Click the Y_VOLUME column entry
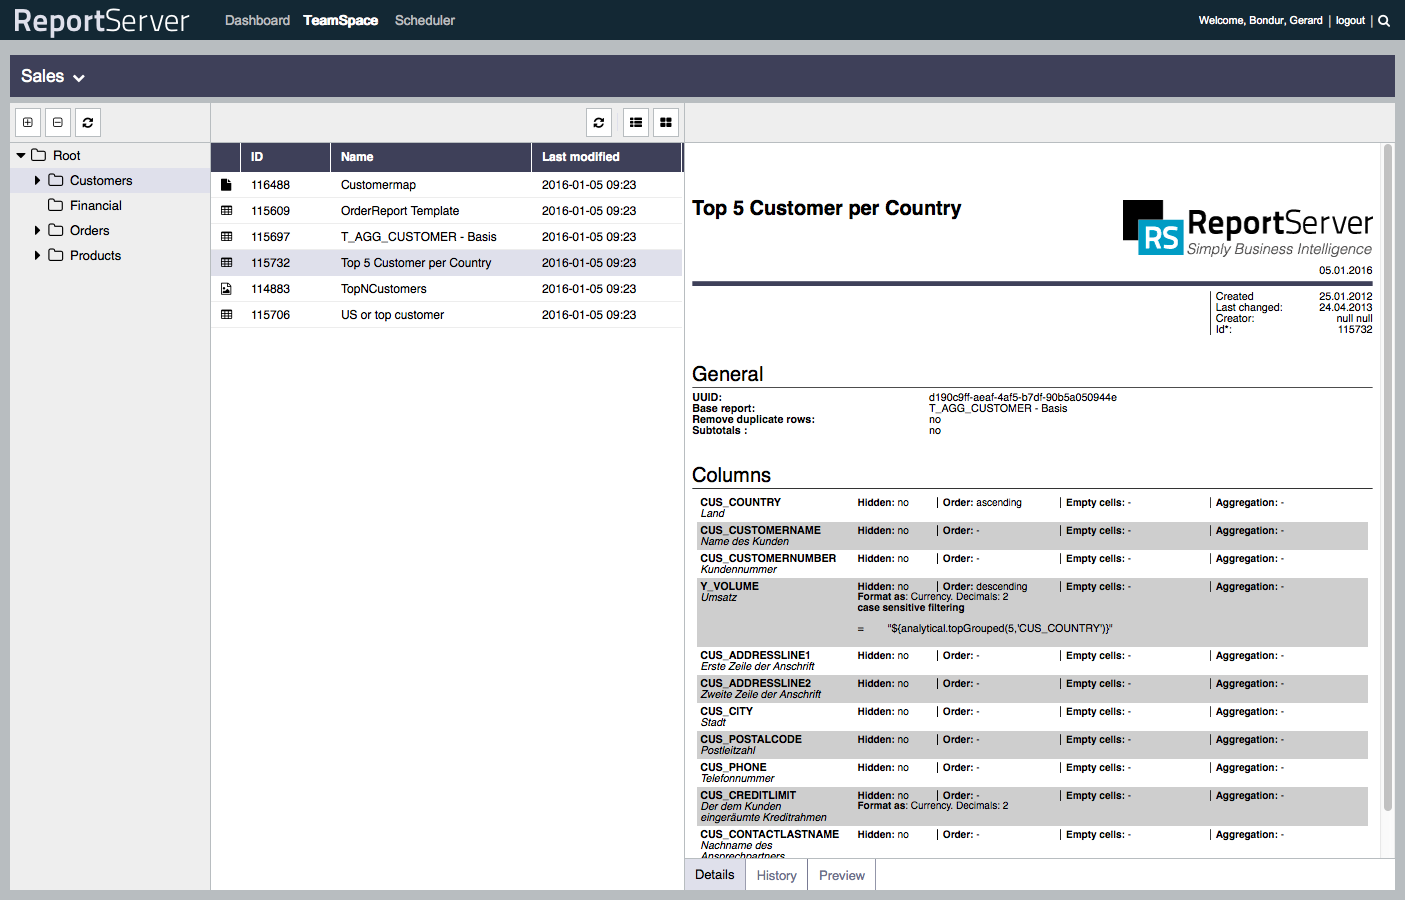Viewport: 1405px width, 900px height. point(730,586)
